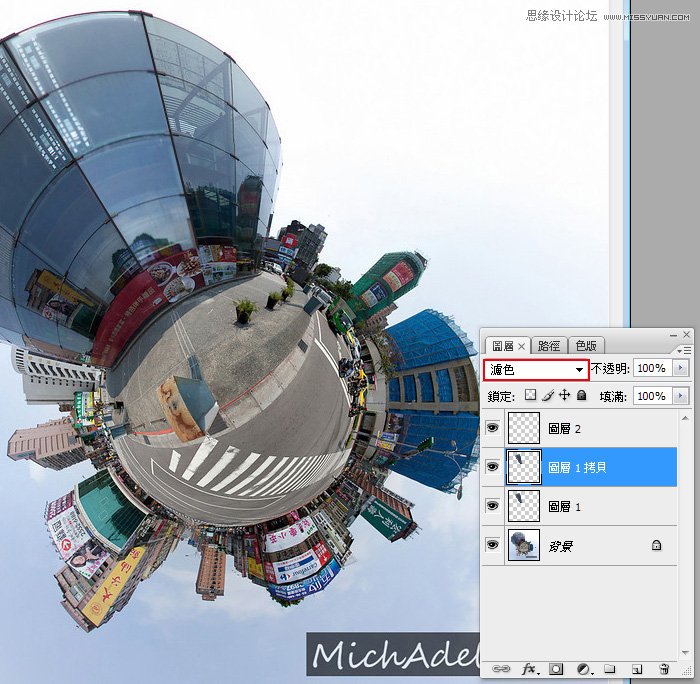Switch to the 路徑 tab
The height and width of the screenshot is (684, 700).
(549, 345)
